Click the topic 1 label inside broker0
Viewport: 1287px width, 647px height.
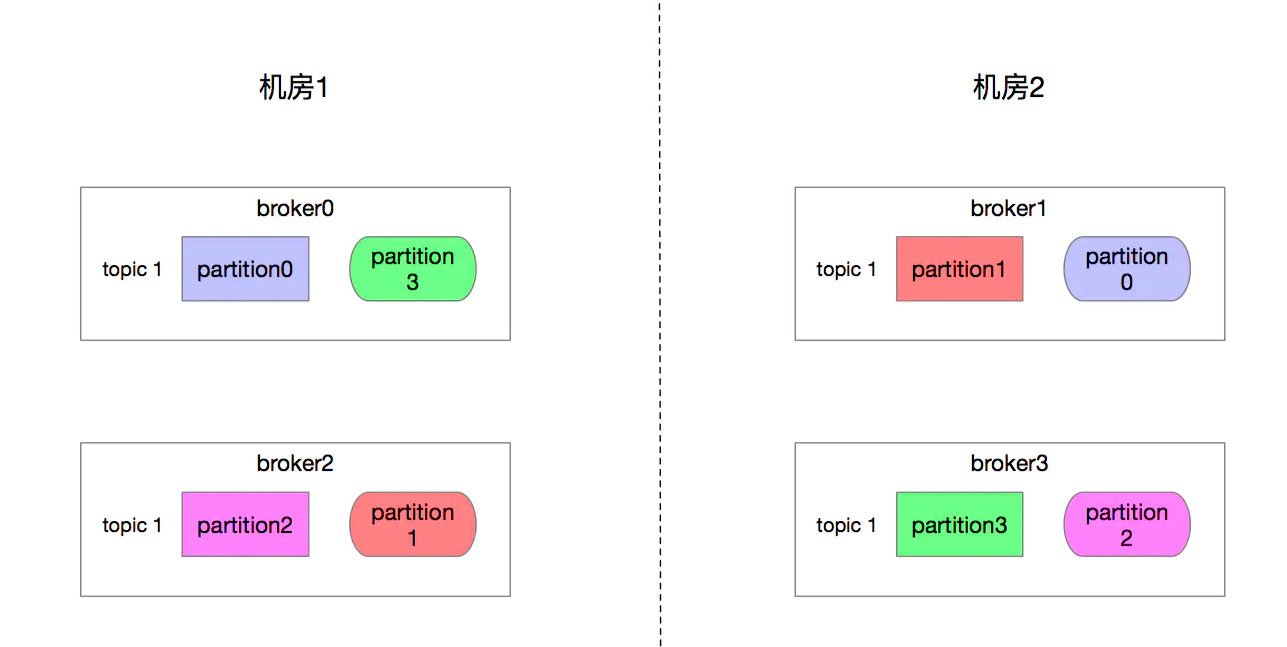[132, 269]
